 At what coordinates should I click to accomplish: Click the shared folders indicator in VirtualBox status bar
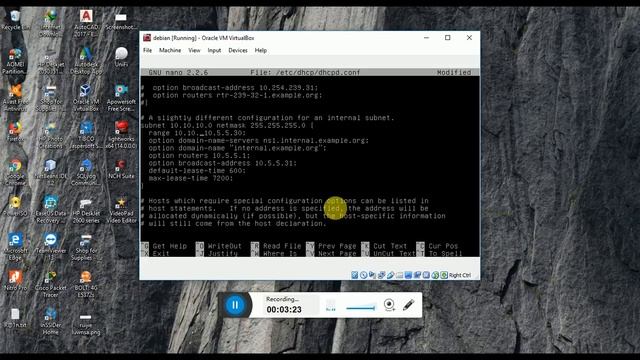click(399, 275)
